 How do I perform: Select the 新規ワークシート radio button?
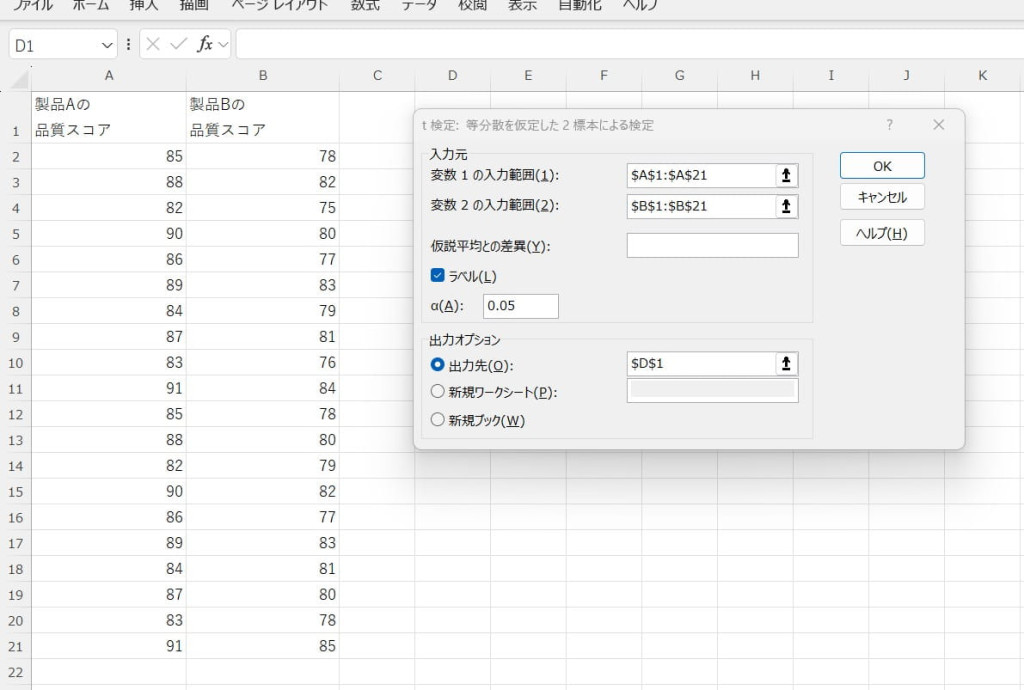[x=437, y=392]
